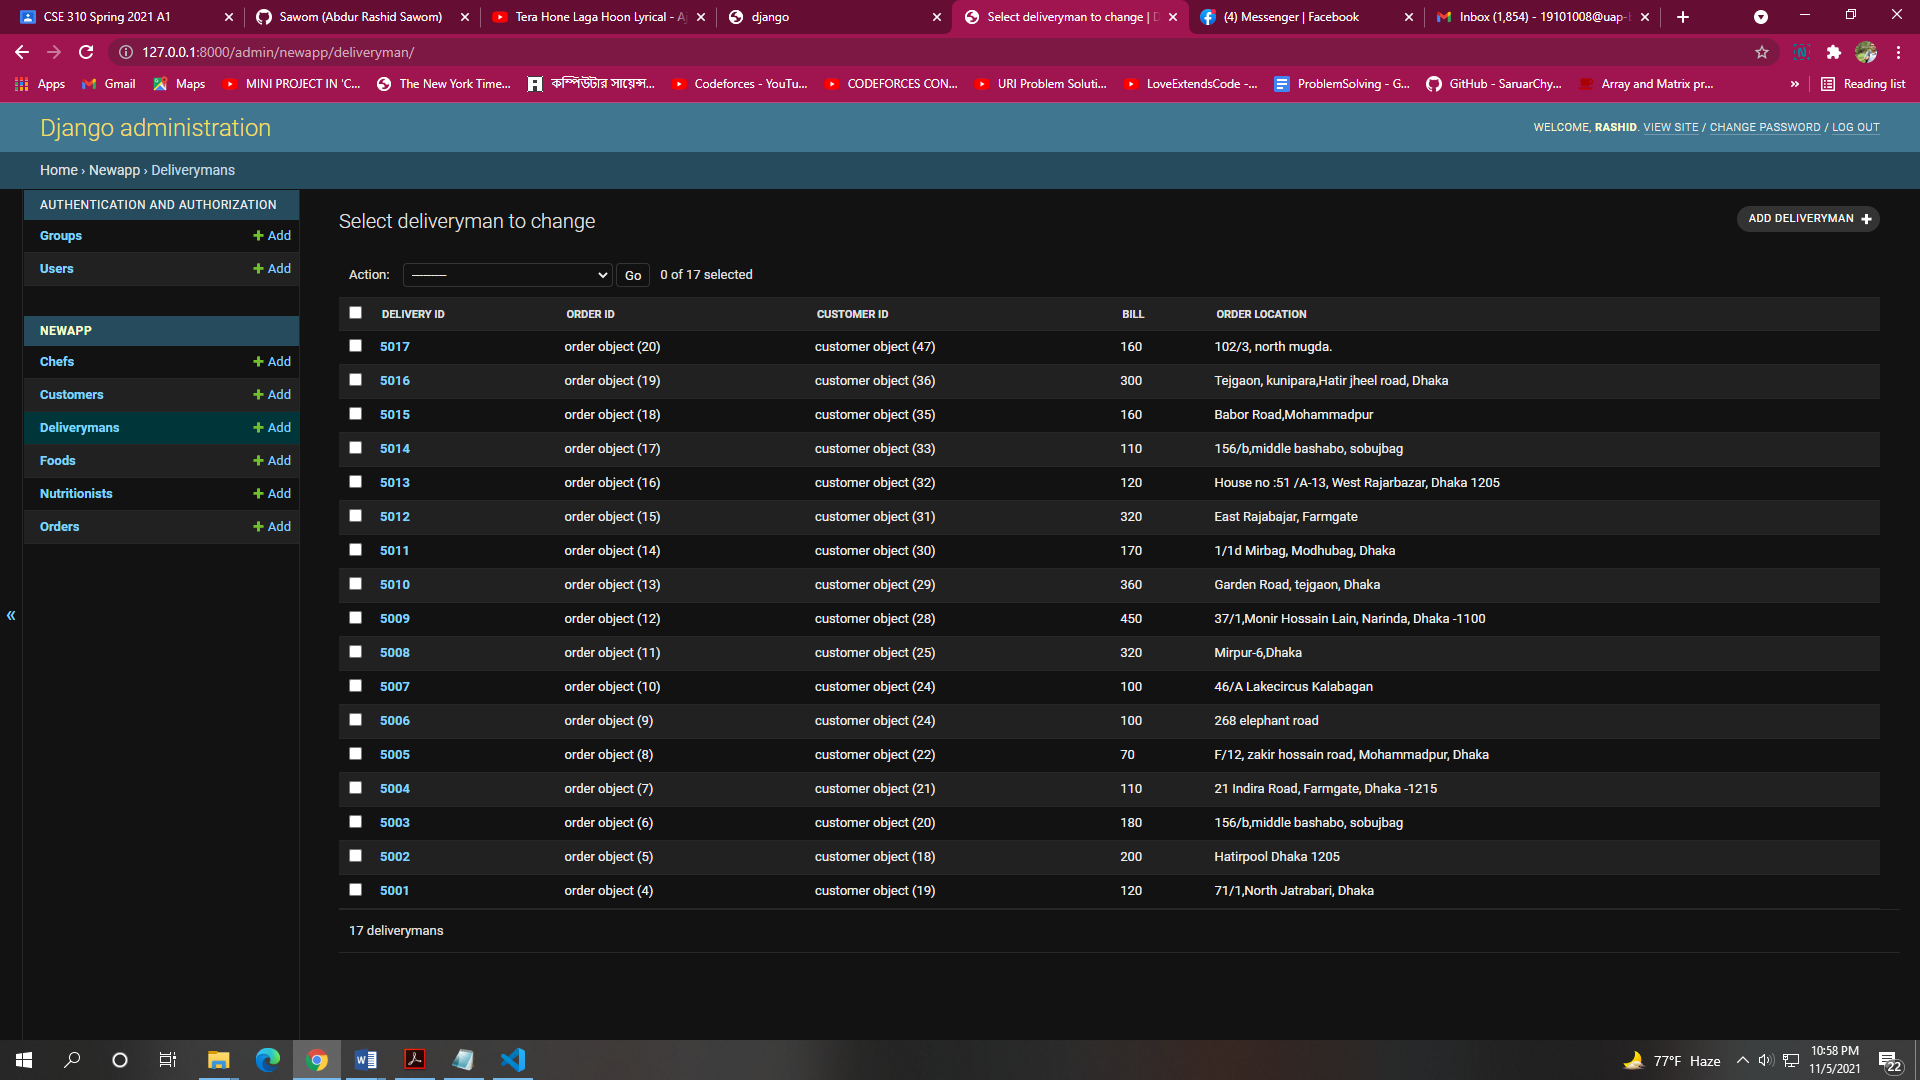
Task: Collapse the sidebar with double-chevron icon
Action: tap(11, 616)
